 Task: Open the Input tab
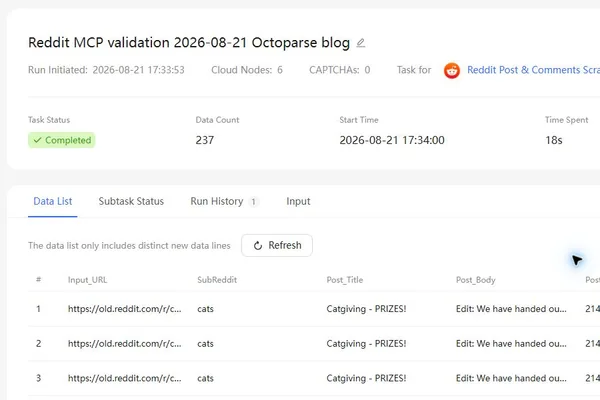[298, 201]
